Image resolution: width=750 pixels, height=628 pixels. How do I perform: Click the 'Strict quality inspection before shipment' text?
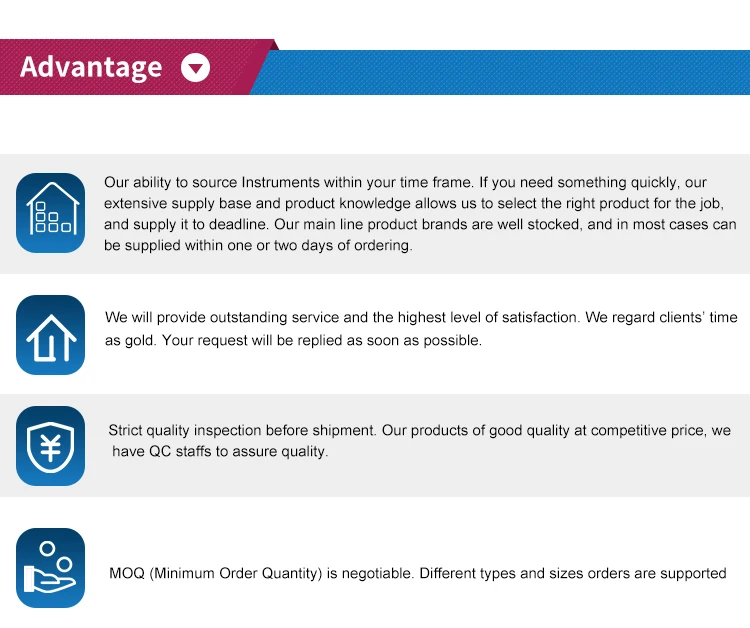(x=241, y=430)
